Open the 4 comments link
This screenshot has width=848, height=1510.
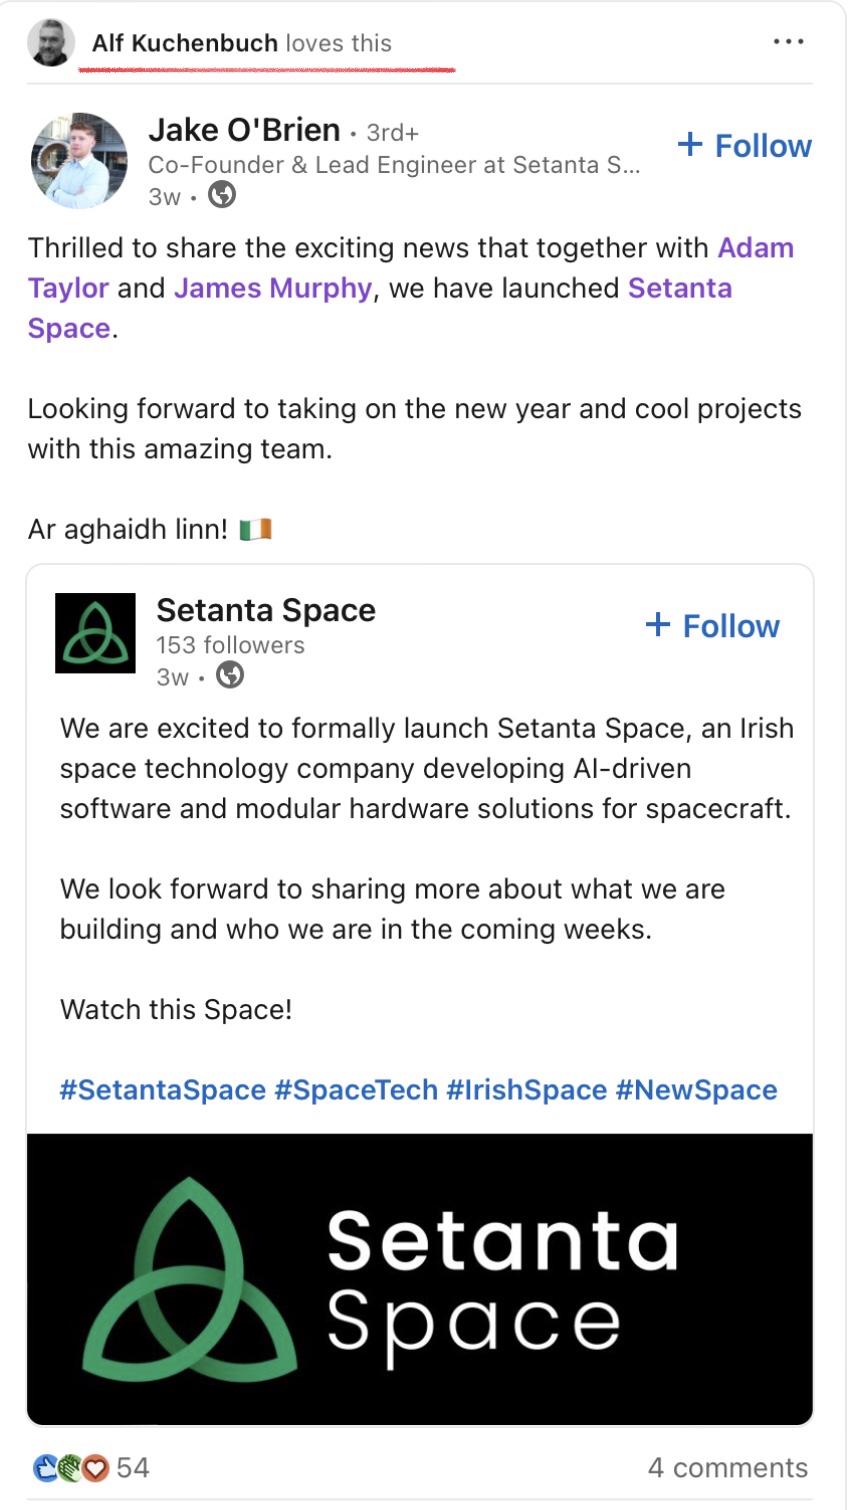click(x=727, y=1468)
